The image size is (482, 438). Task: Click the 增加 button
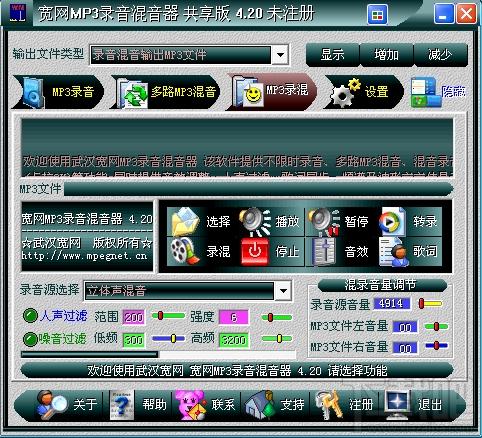[x=387, y=55]
